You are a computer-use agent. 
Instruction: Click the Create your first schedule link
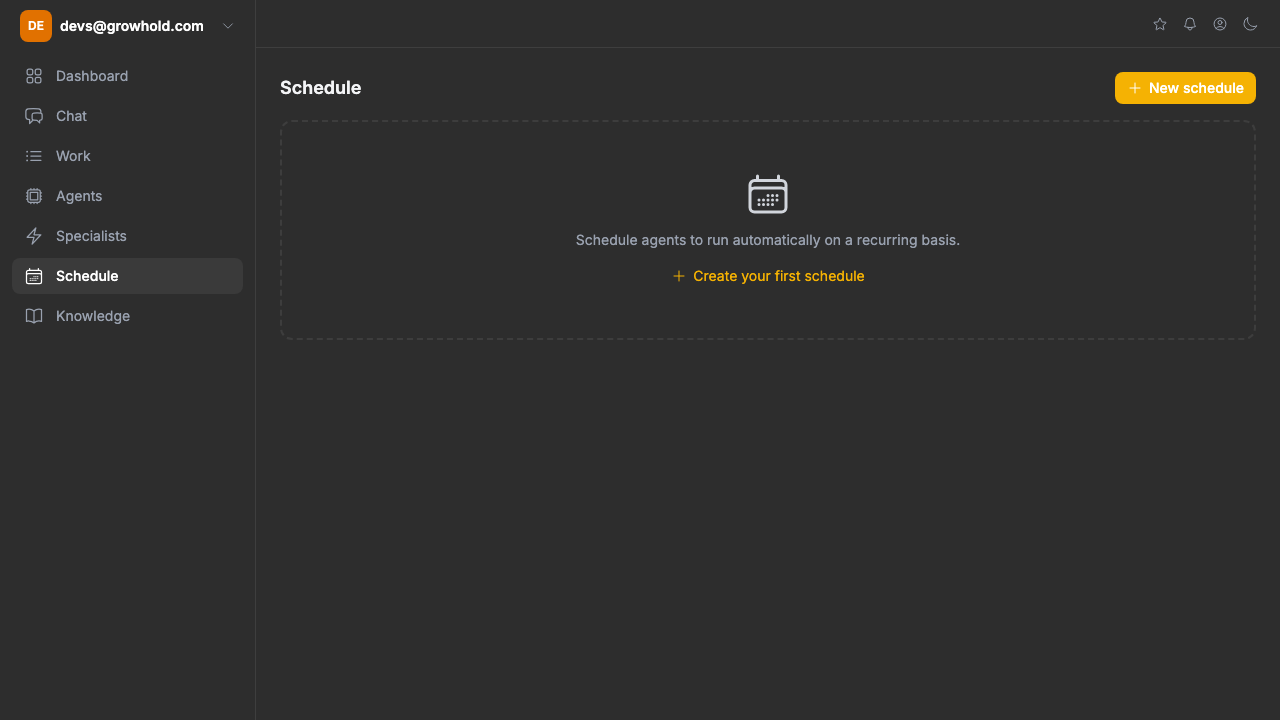tap(778, 276)
